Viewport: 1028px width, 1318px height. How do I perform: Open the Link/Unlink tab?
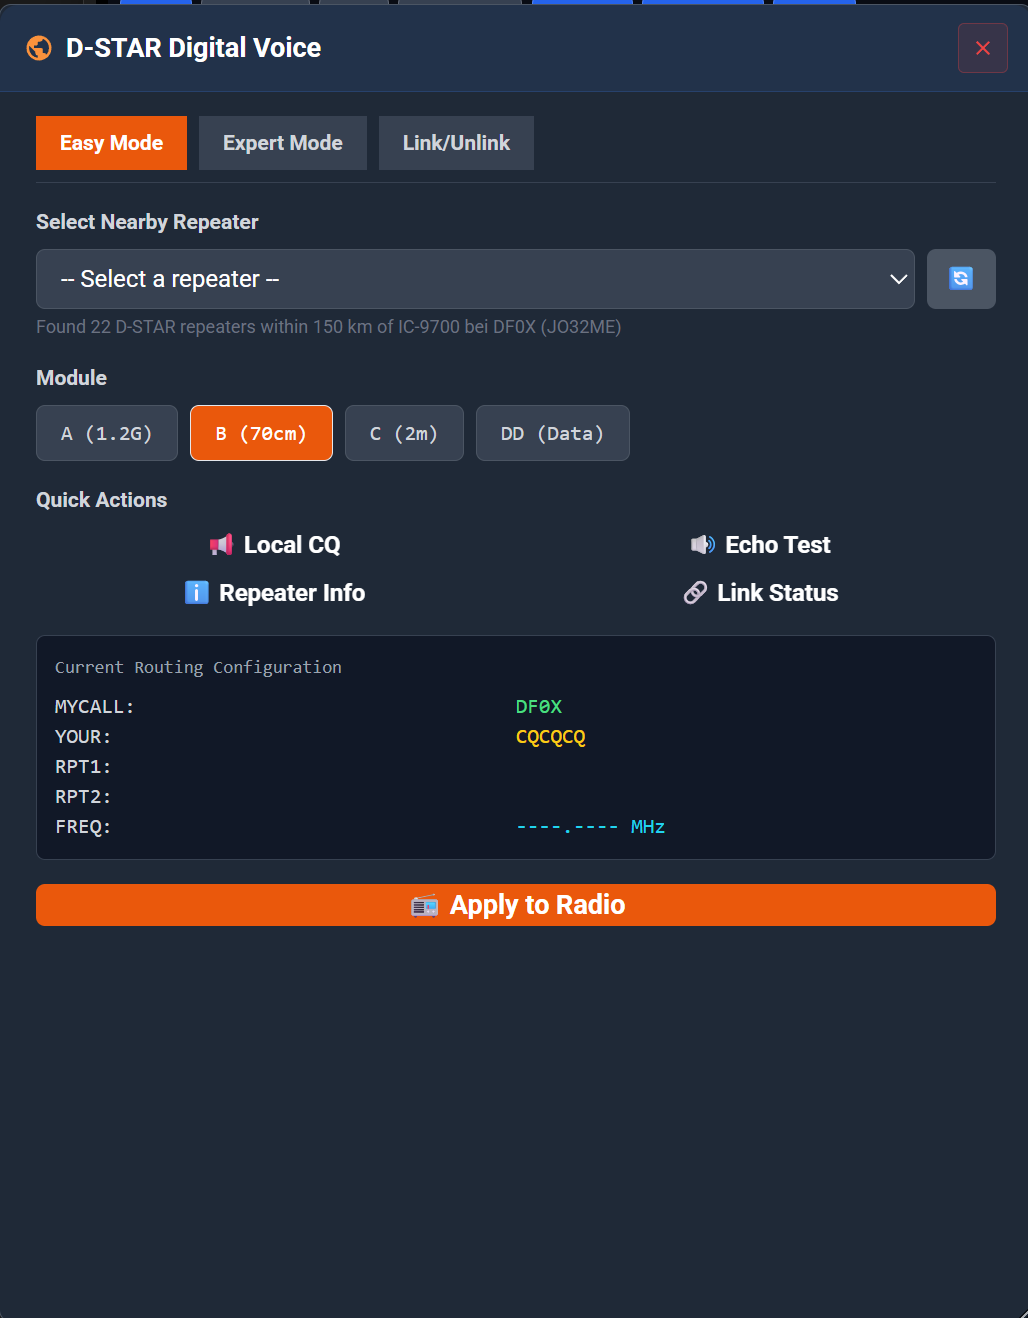(456, 142)
